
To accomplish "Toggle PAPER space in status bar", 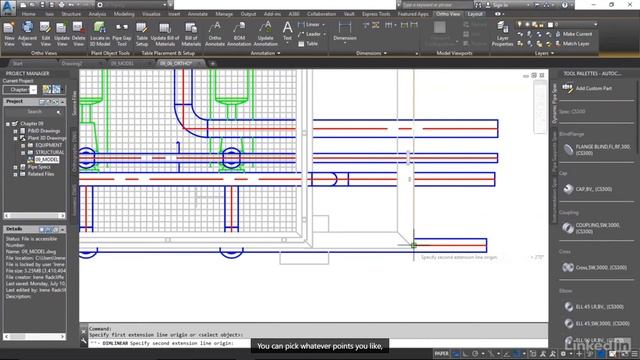I will [441, 354].
